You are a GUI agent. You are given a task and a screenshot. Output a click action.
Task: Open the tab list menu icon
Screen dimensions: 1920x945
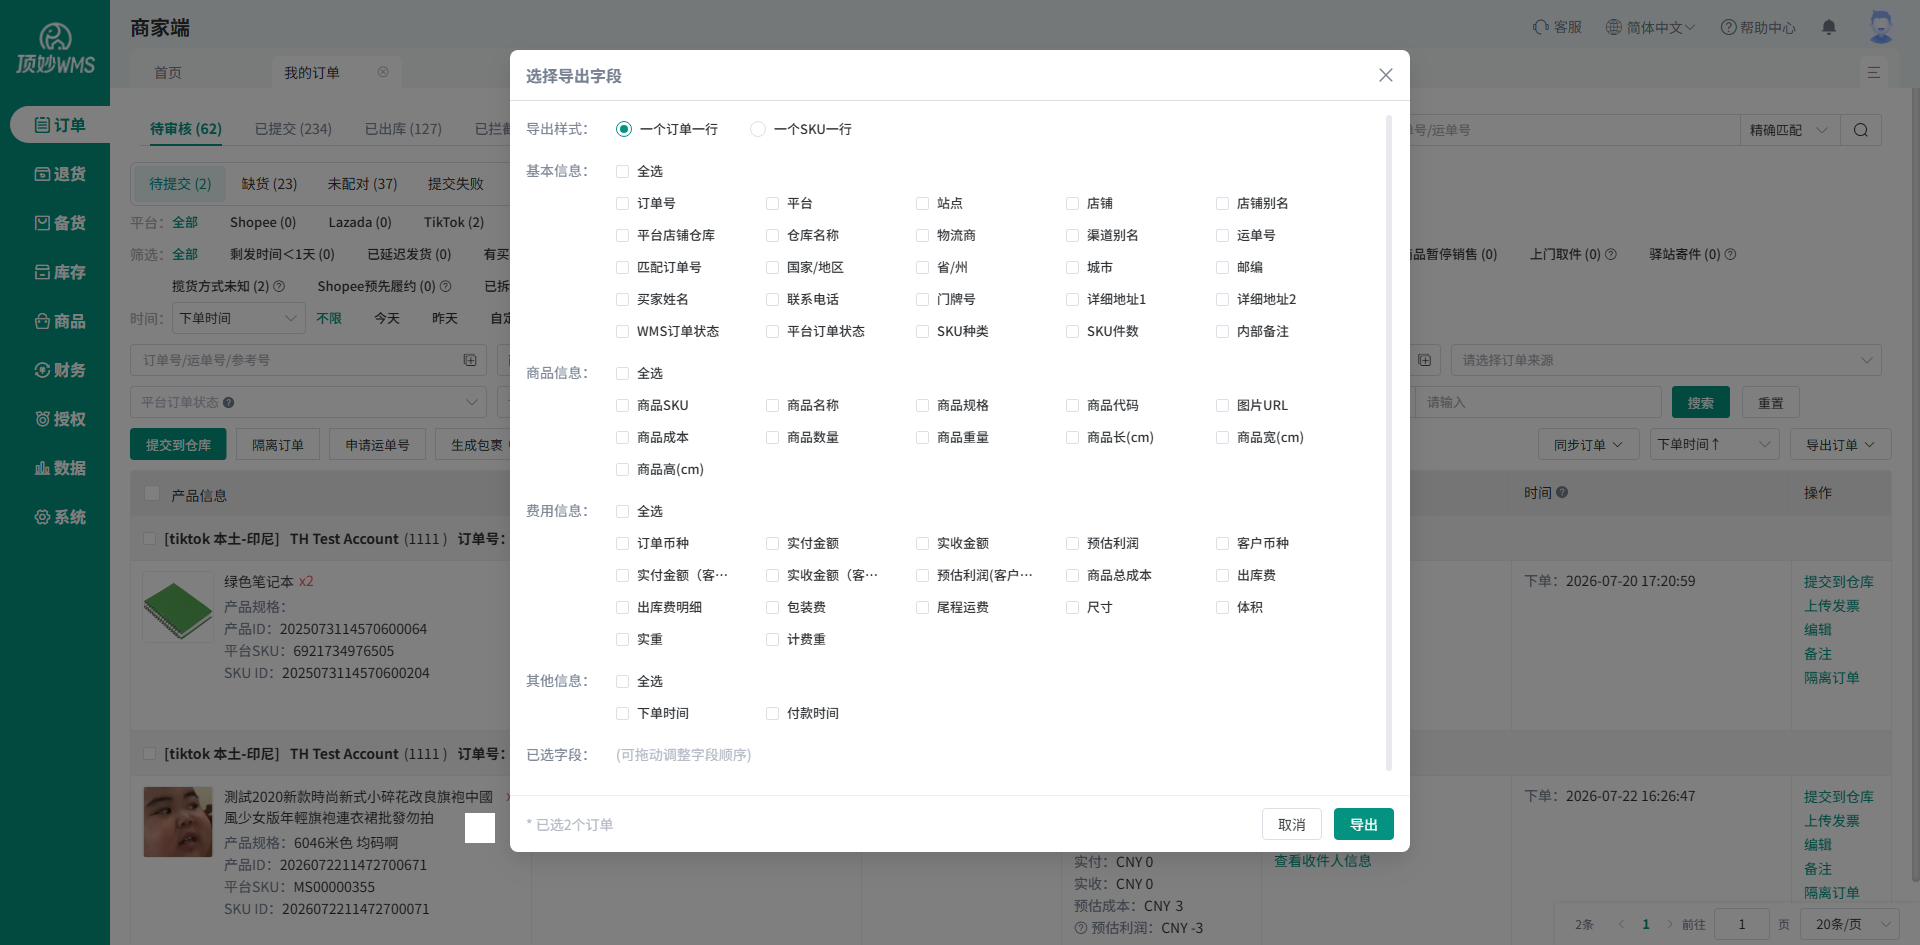pos(1874,72)
